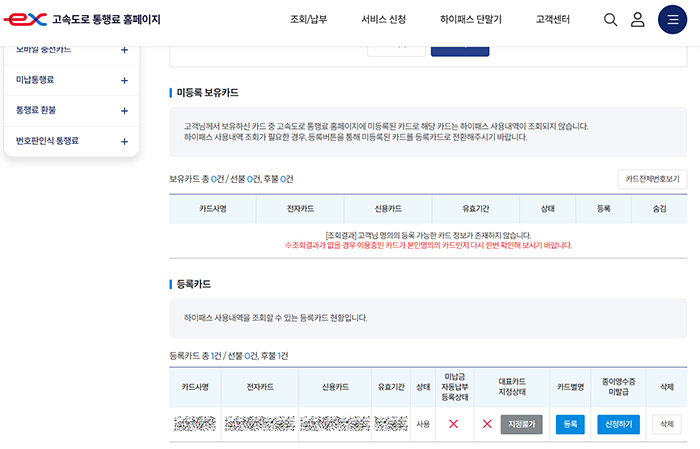Expand the 통행료 환불 sidebar section
Screen dimensions: 700x449
click(124, 111)
